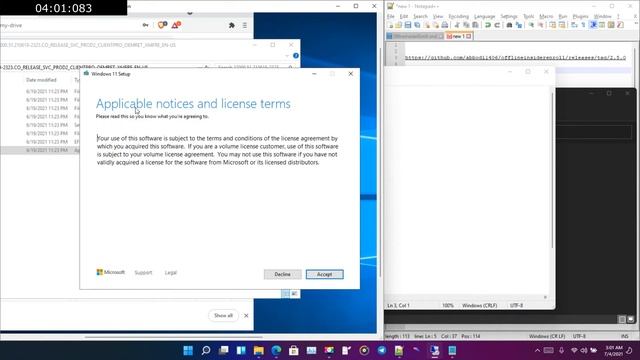Open File Explorer from the taskbar
The image size is (640, 360).
(258, 350)
